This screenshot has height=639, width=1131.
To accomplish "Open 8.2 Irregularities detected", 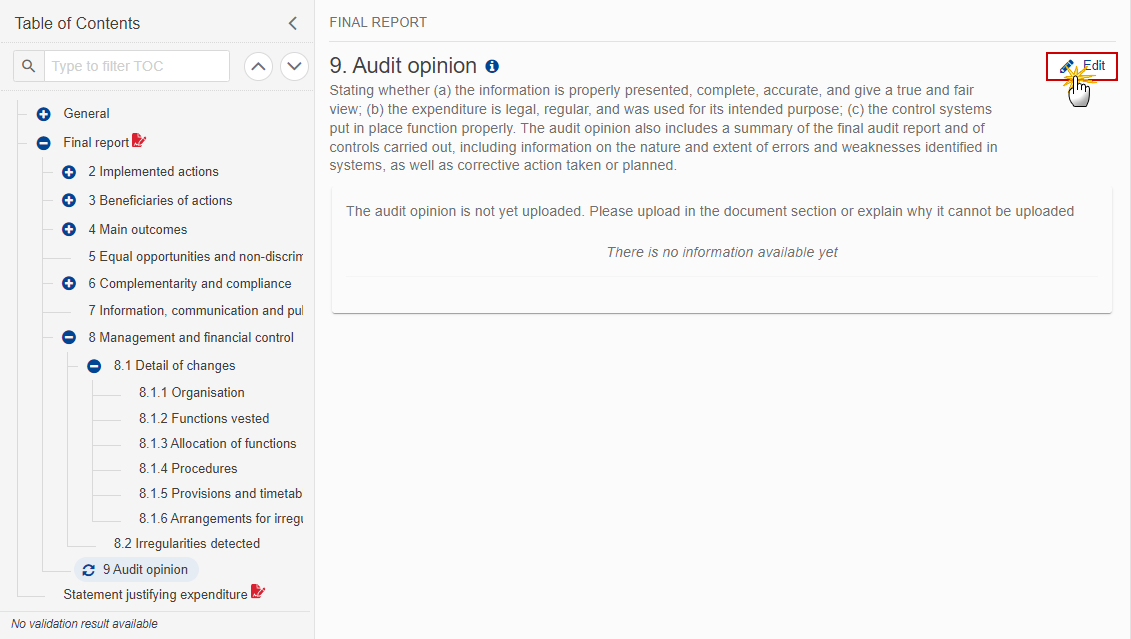I will (186, 543).
